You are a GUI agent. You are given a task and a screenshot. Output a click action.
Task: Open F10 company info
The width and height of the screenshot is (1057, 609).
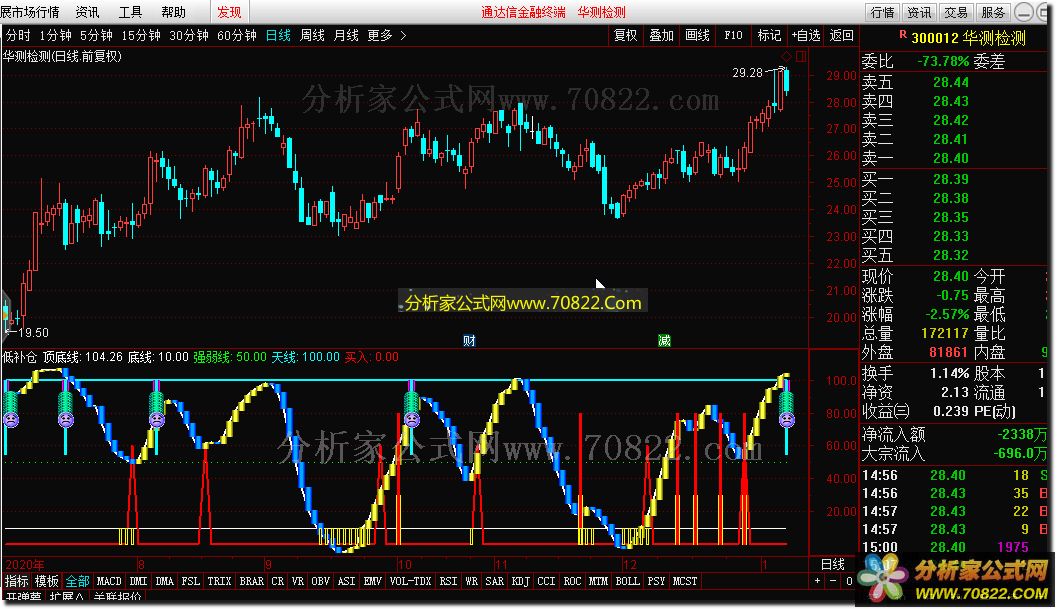[733, 35]
